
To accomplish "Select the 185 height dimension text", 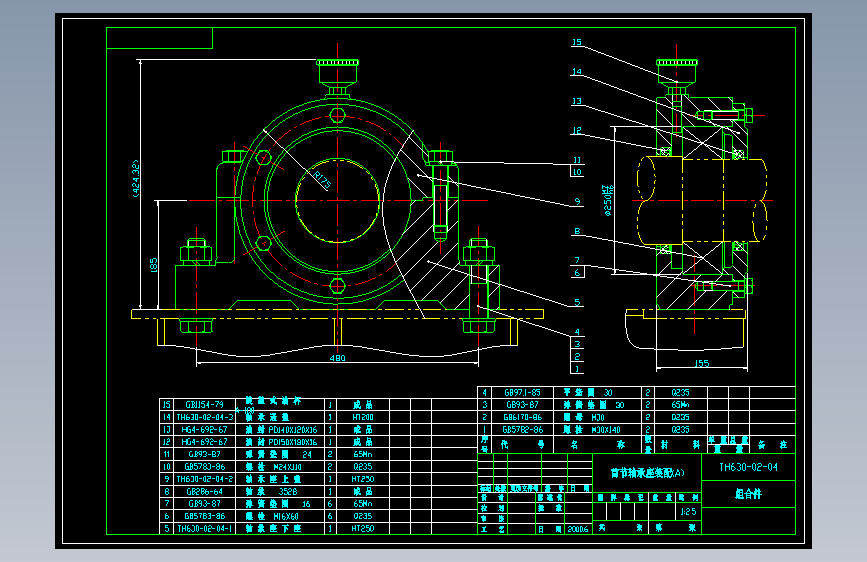I will point(154,264).
